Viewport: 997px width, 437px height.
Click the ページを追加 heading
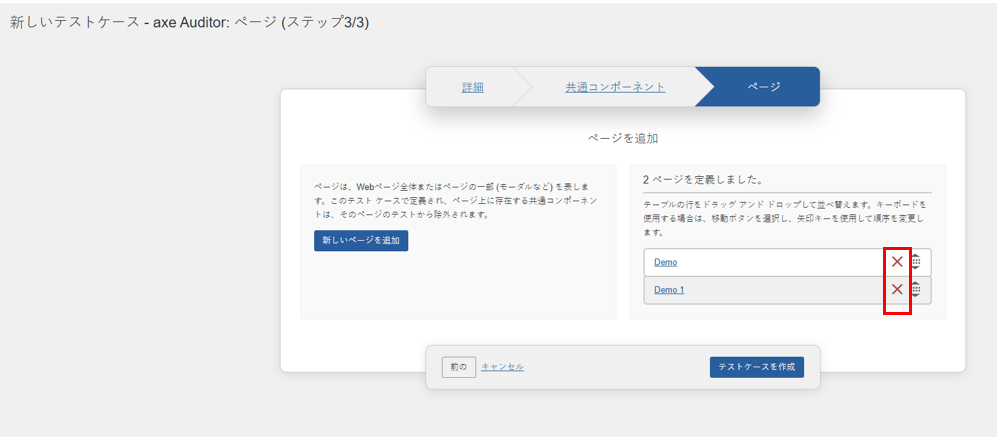622,138
